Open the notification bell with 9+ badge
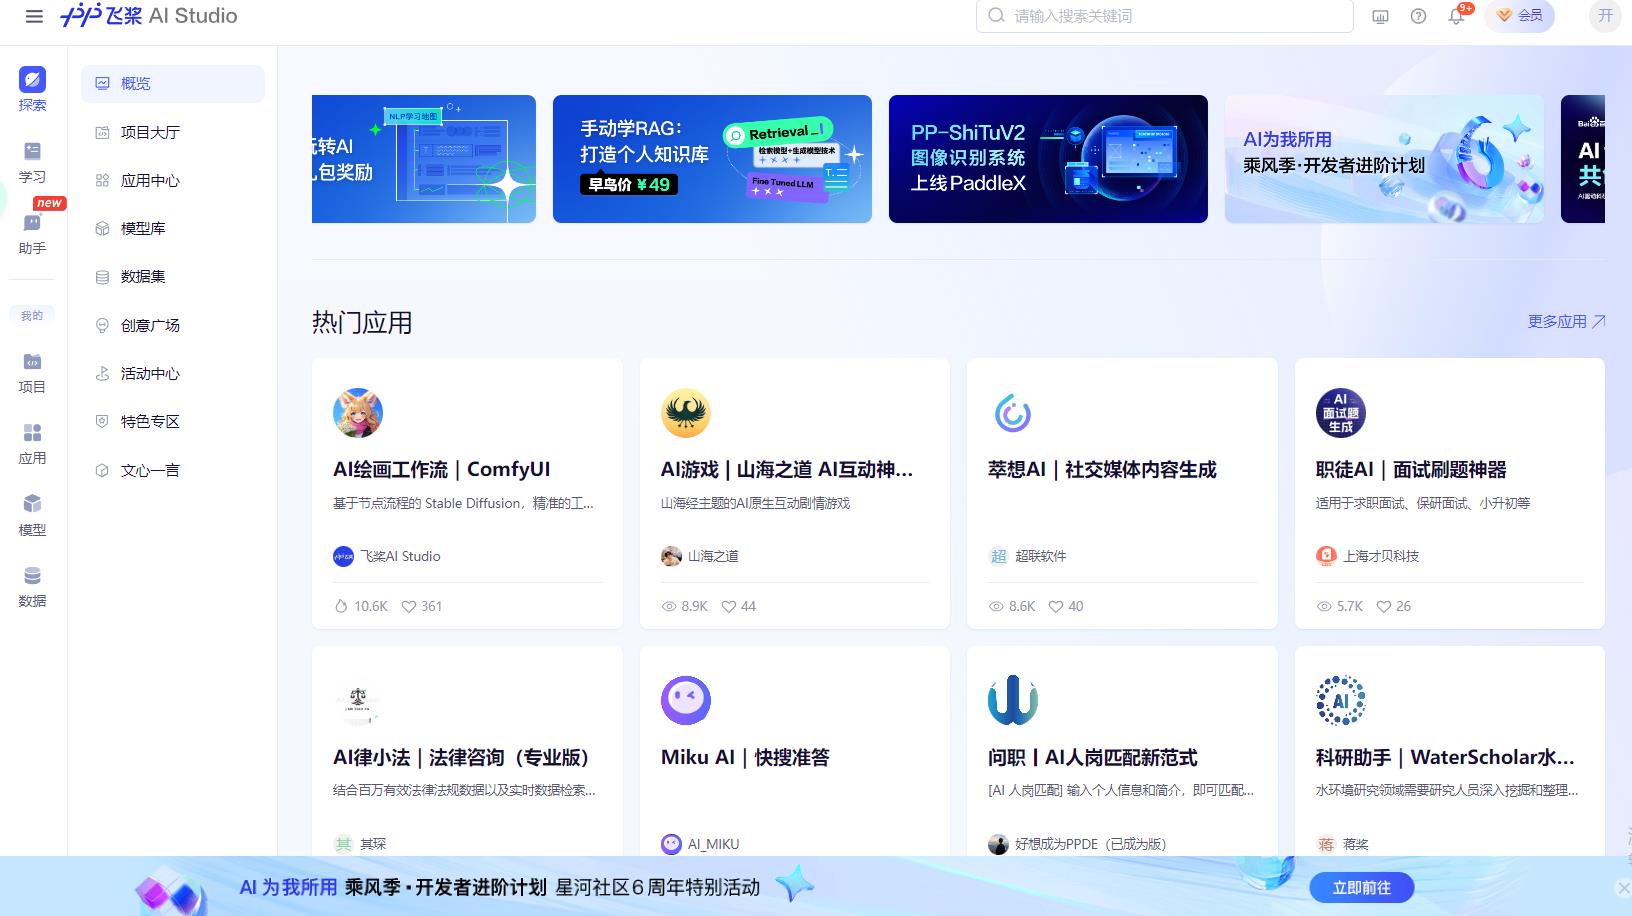 click(x=1457, y=16)
